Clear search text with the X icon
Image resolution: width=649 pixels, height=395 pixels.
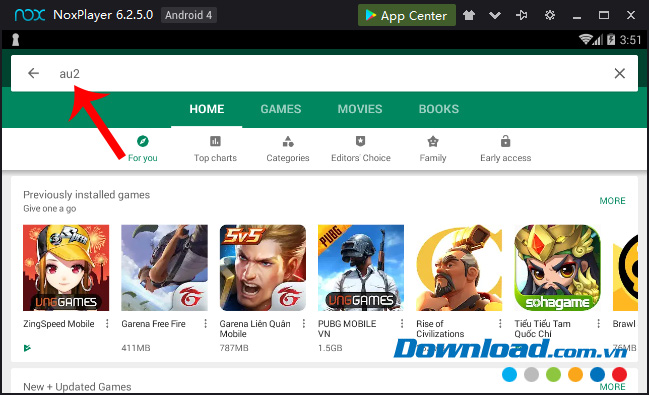[620, 73]
